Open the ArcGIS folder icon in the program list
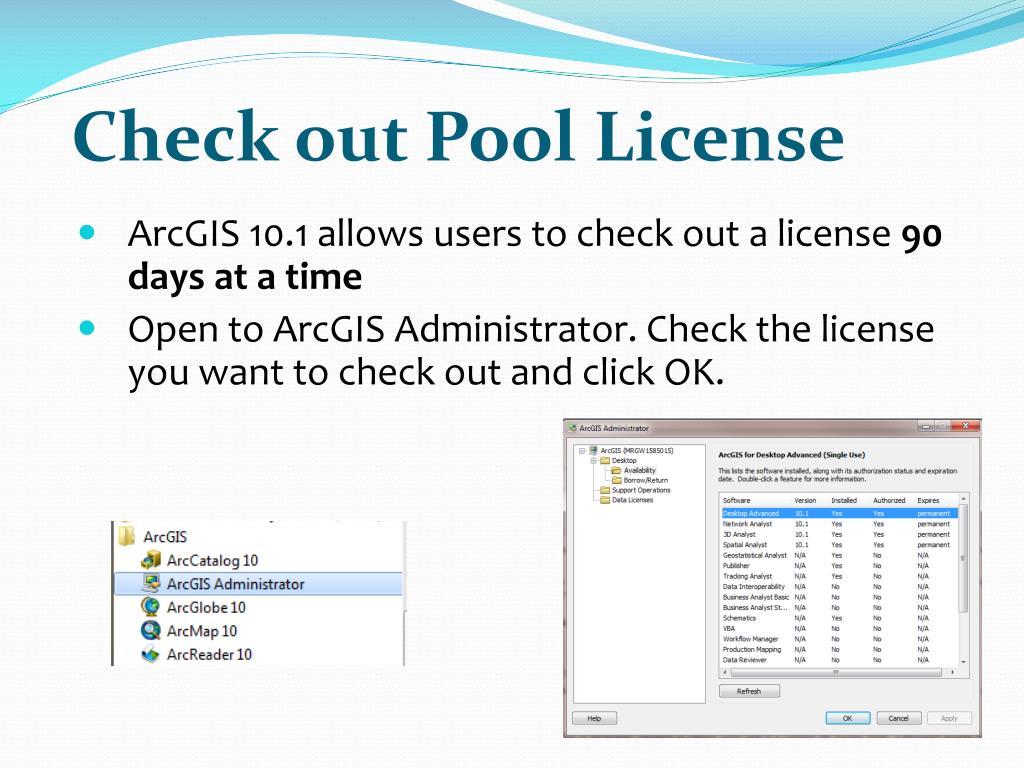 pyautogui.click(x=126, y=536)
